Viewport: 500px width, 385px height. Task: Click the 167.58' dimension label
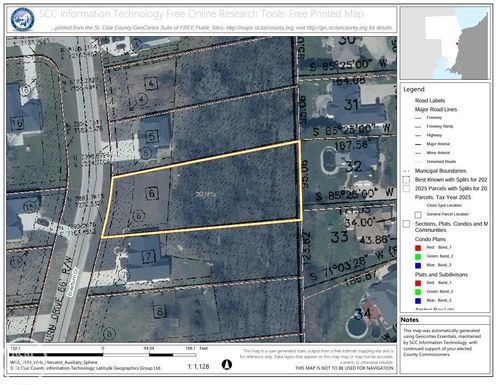coord(353,146)
